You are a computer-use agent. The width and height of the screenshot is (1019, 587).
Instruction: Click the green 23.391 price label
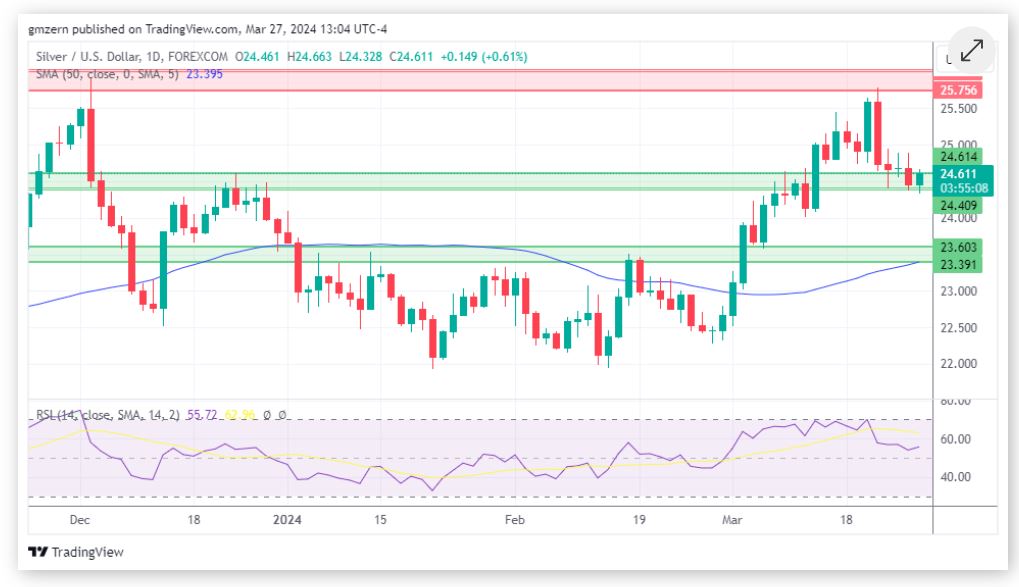pos(958,264)
